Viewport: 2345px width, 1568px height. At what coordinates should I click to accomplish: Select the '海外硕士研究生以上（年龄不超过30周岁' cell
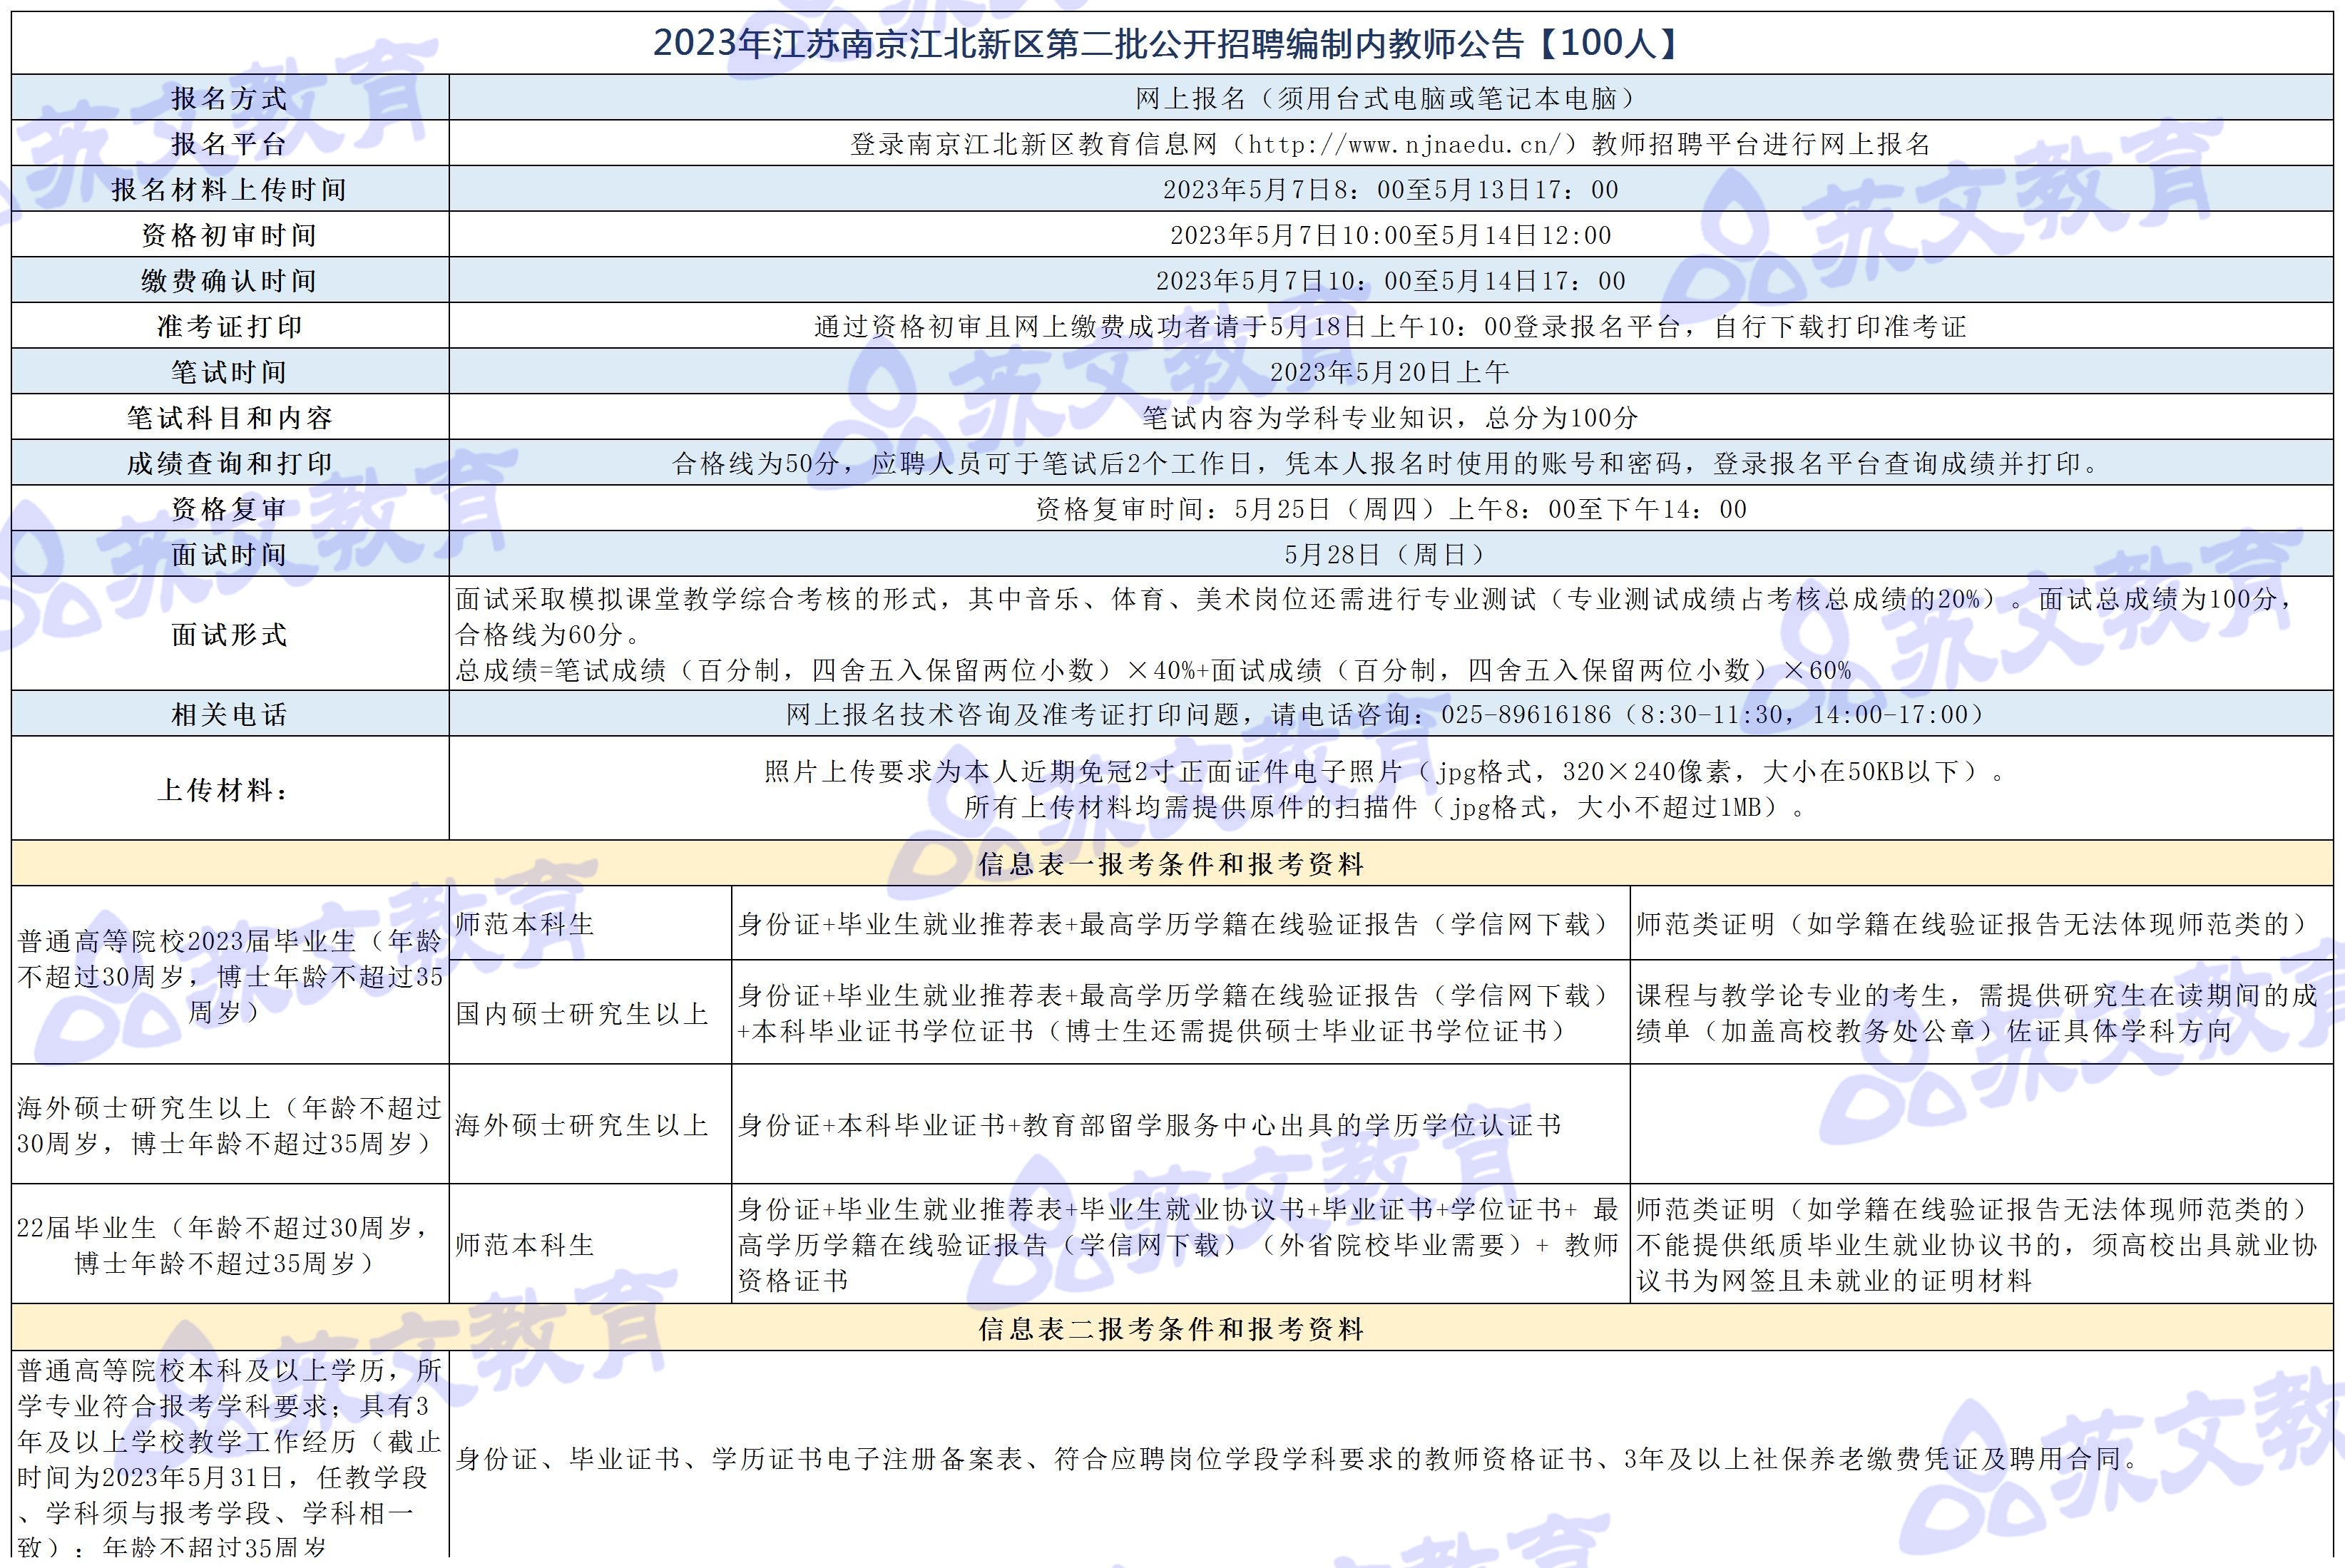click(230, 1124)
